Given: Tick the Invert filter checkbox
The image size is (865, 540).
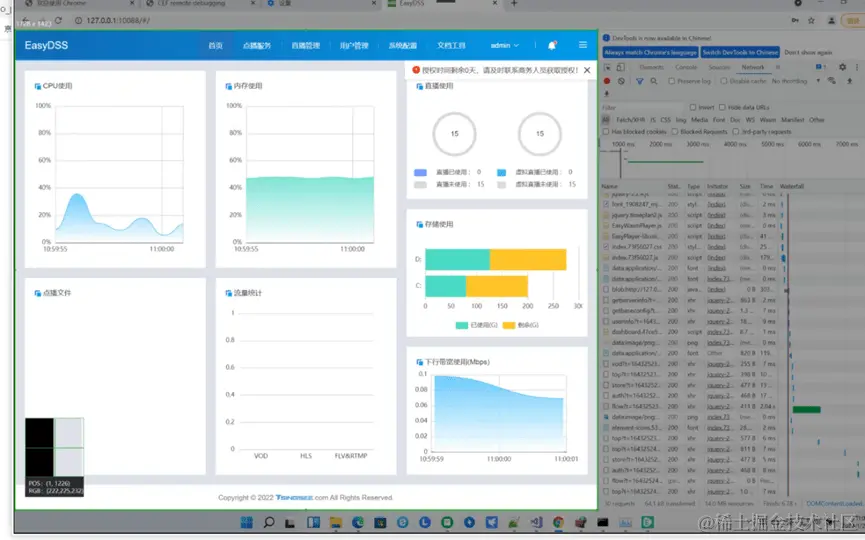Looking at the screenshot, I should point(693,108).
